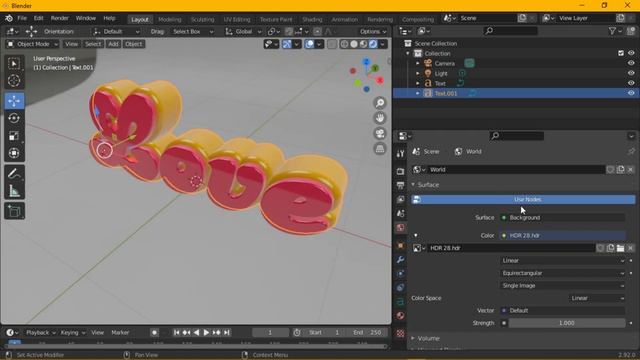Open the Object properties tab
This screenshot has width=640, height=360.
coord(400,245)
